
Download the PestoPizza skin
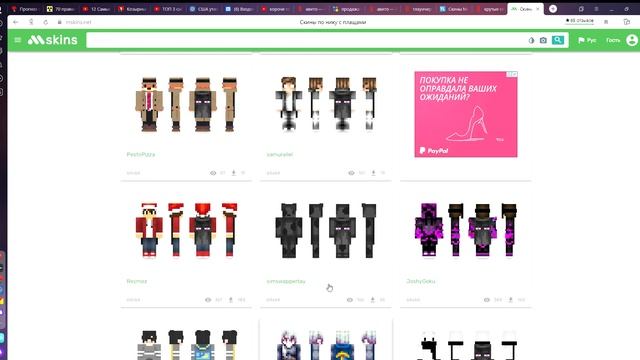(234, 173)
